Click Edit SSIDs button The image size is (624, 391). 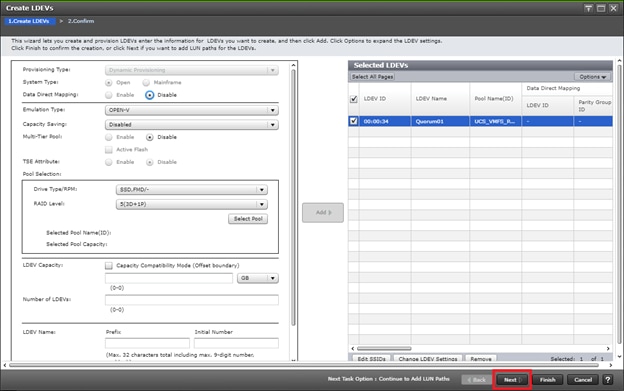[371, 358]
